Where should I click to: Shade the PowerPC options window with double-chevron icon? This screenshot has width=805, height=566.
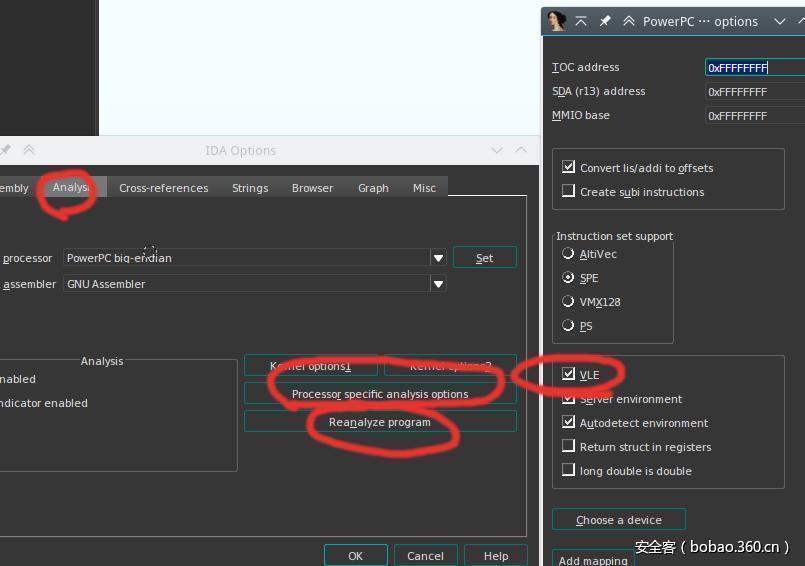click(x=629, y=21)
